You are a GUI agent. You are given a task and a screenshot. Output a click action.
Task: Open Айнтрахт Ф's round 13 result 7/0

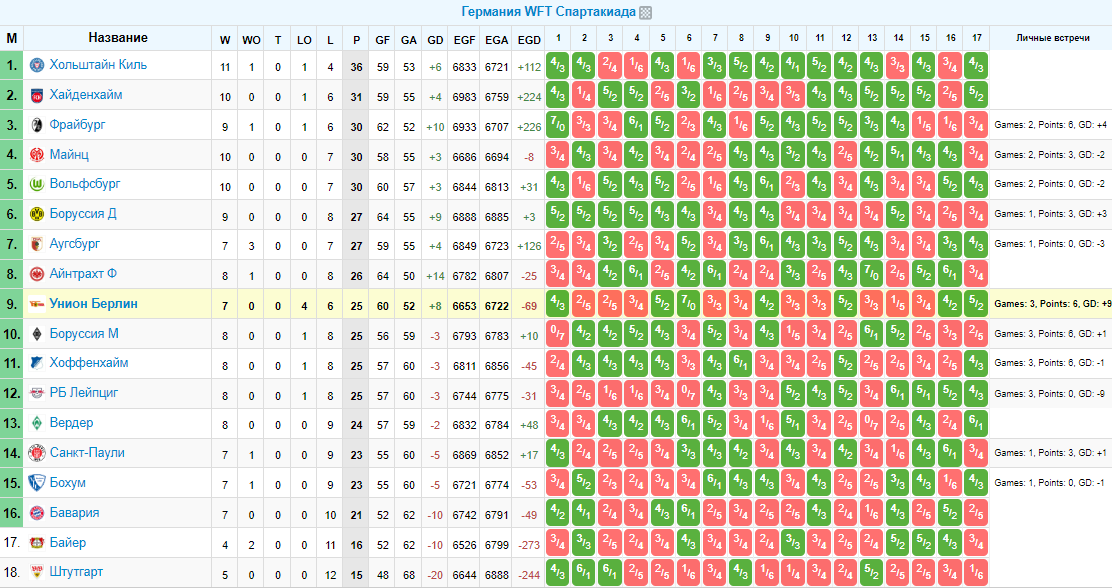click(x=872, y=274)
